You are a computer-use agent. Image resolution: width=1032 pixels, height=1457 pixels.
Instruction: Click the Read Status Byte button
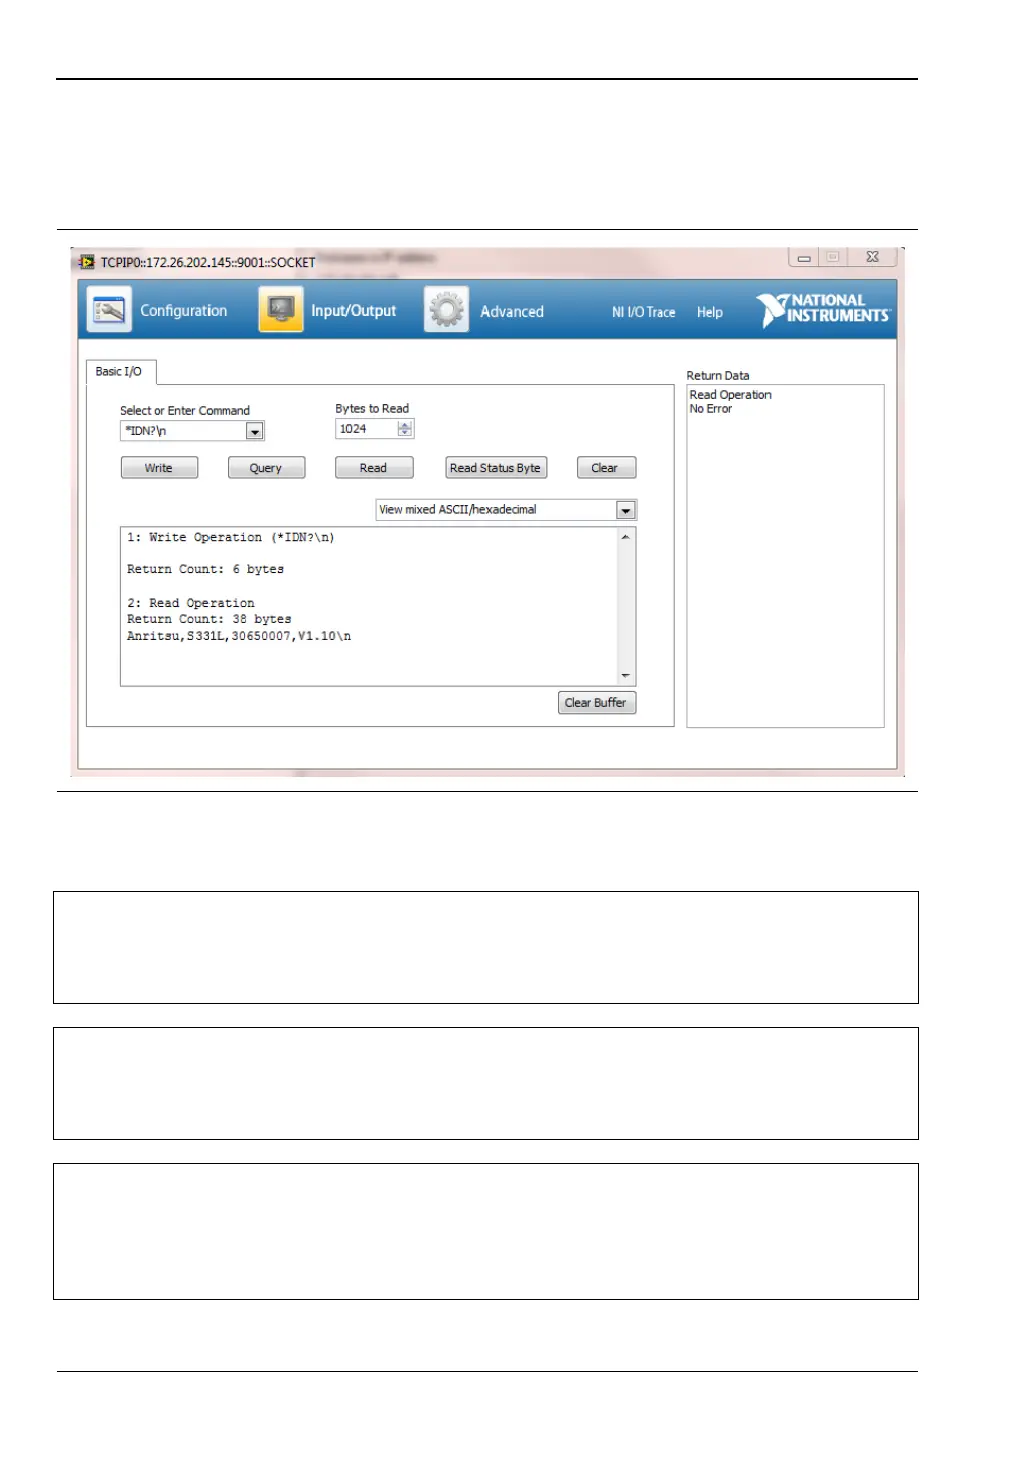point(495,468)
